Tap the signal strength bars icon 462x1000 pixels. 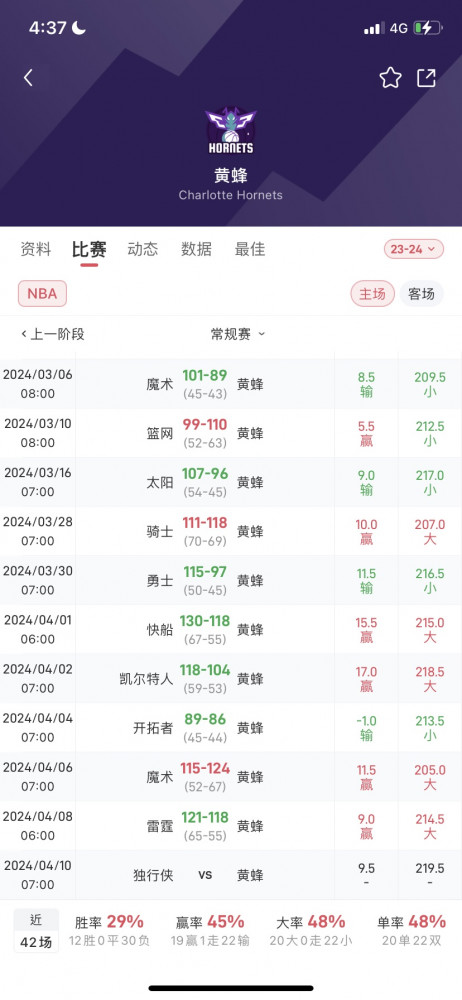374,28
